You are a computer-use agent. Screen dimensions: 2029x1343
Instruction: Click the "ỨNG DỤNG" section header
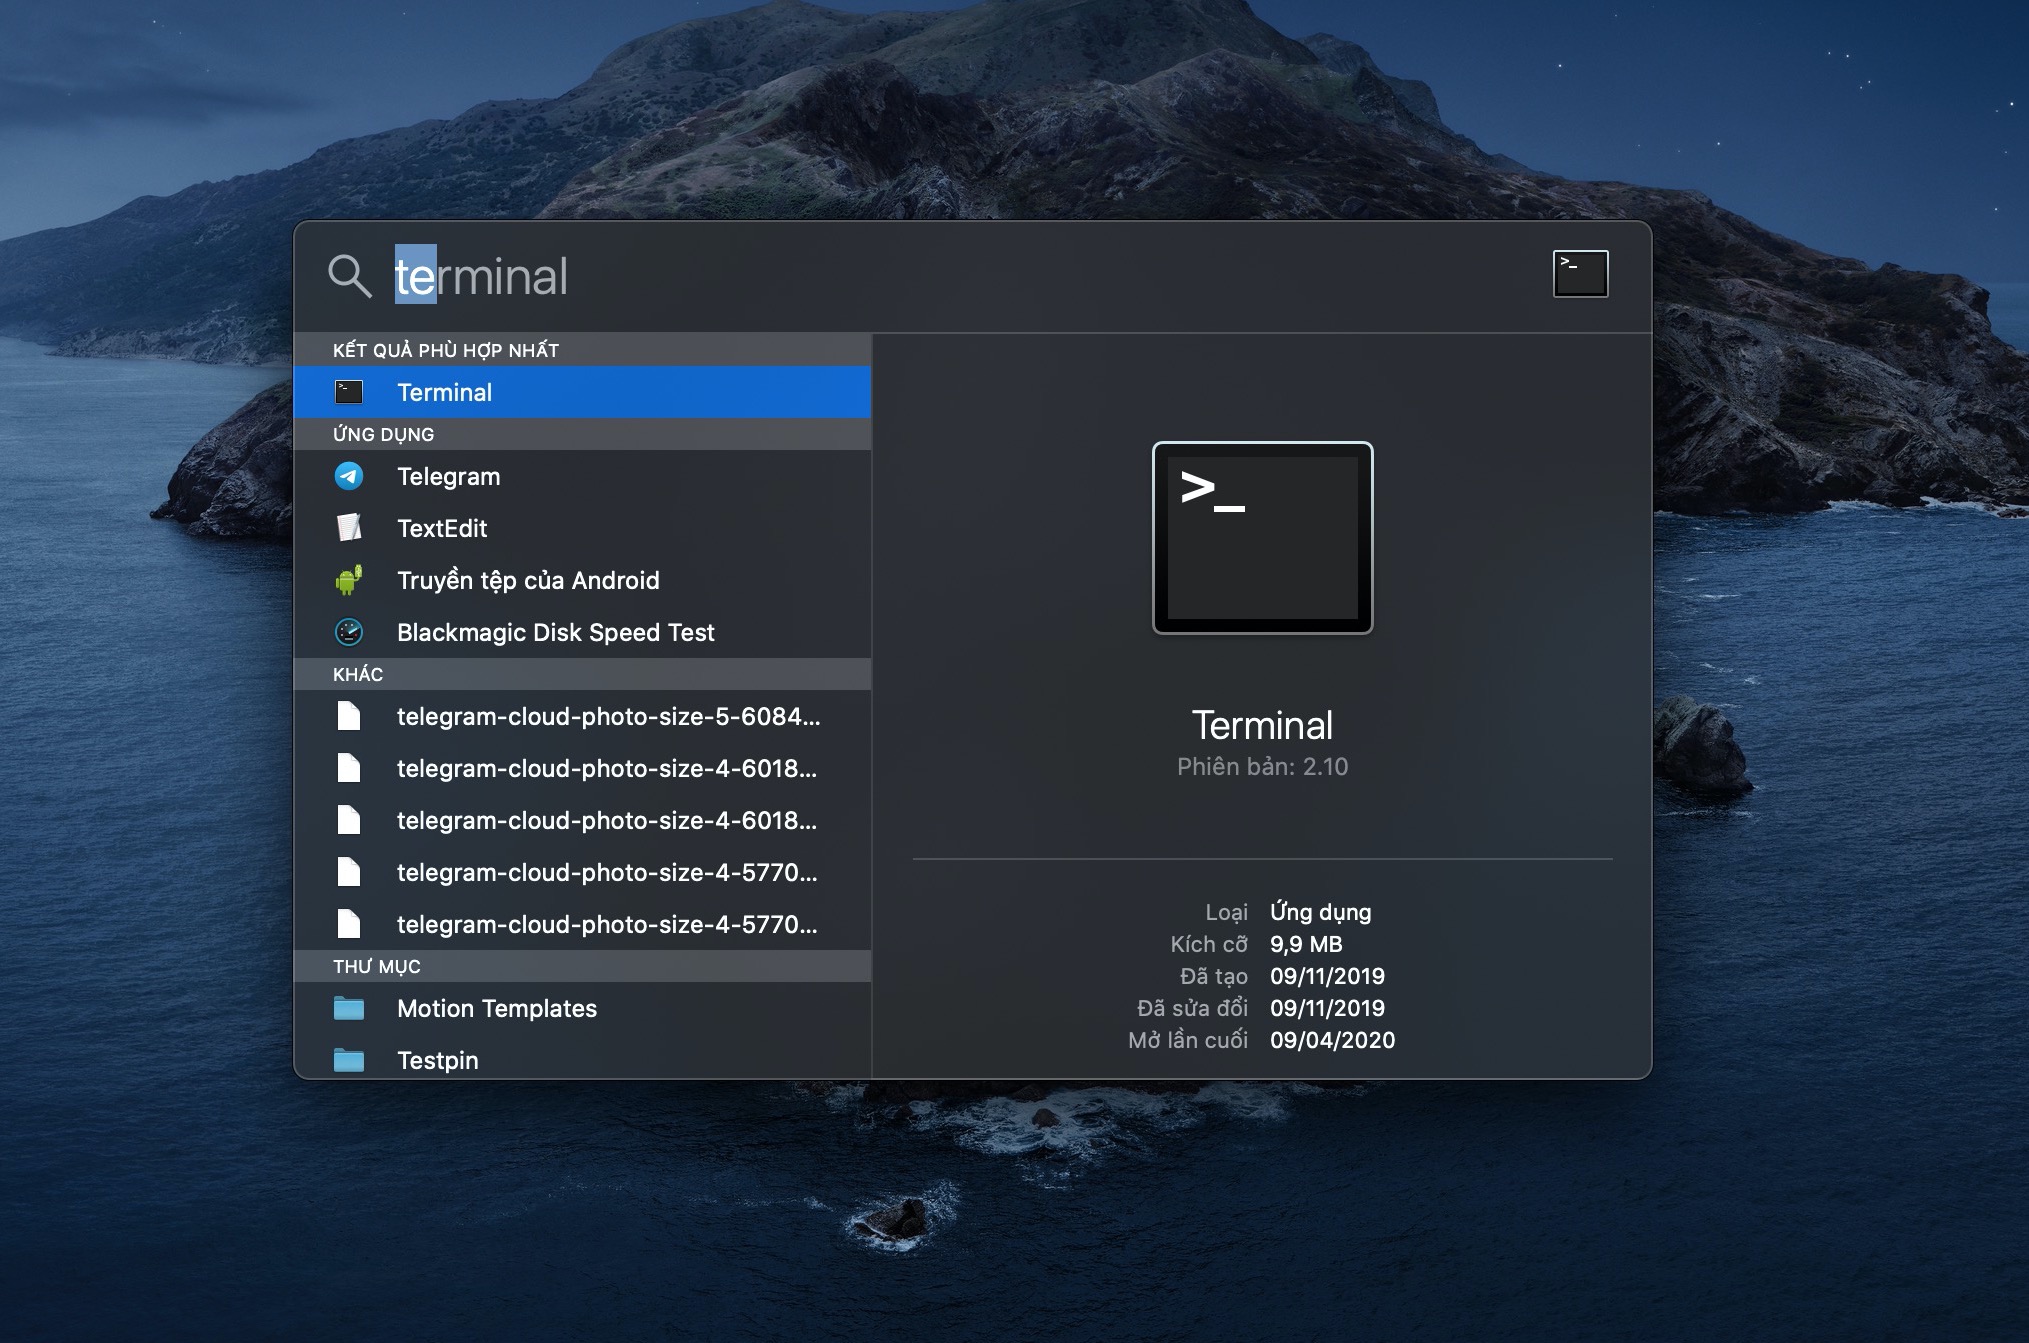[x=383, y=434]
